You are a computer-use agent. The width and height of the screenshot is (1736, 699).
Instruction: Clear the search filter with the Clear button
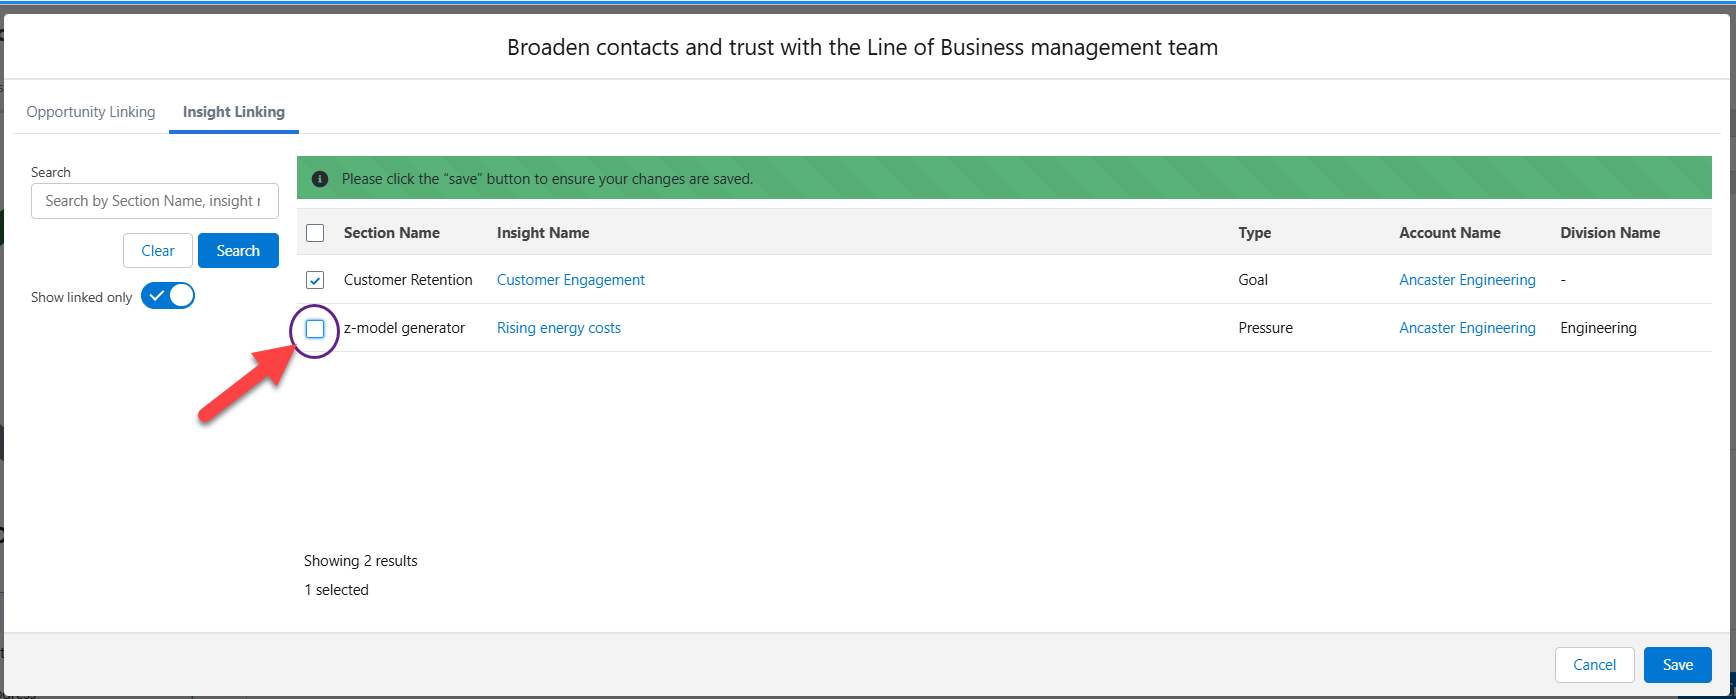click(x=158, y=251)
